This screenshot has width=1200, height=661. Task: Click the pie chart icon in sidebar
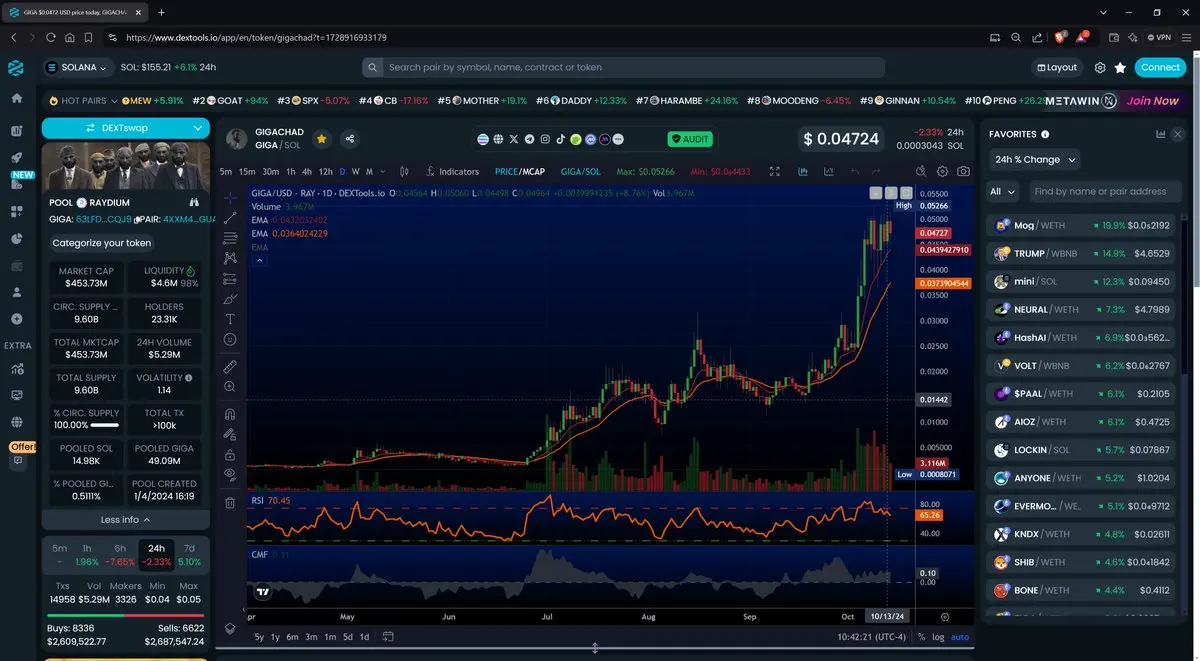point(16,239)
